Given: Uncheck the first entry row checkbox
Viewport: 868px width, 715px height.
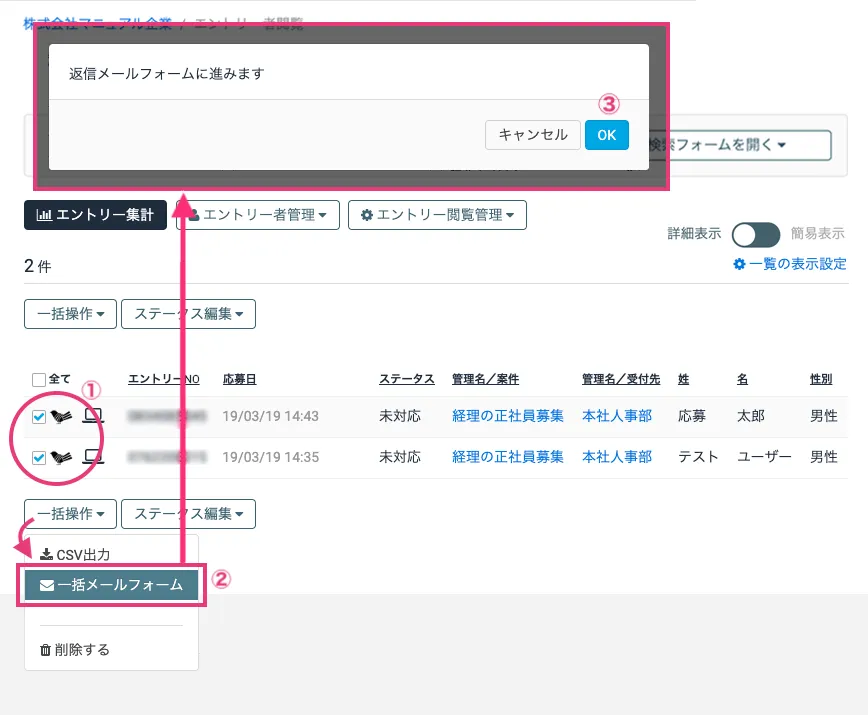Looking at the screenshot, I should pyautogui.click(x=39, y=417).
